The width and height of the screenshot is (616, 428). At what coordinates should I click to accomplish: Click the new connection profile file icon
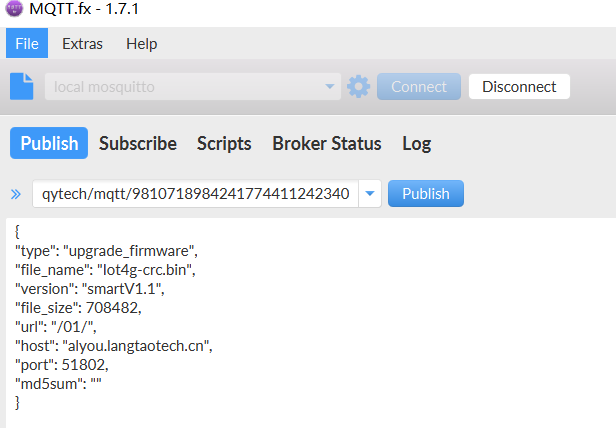(22, 86)
